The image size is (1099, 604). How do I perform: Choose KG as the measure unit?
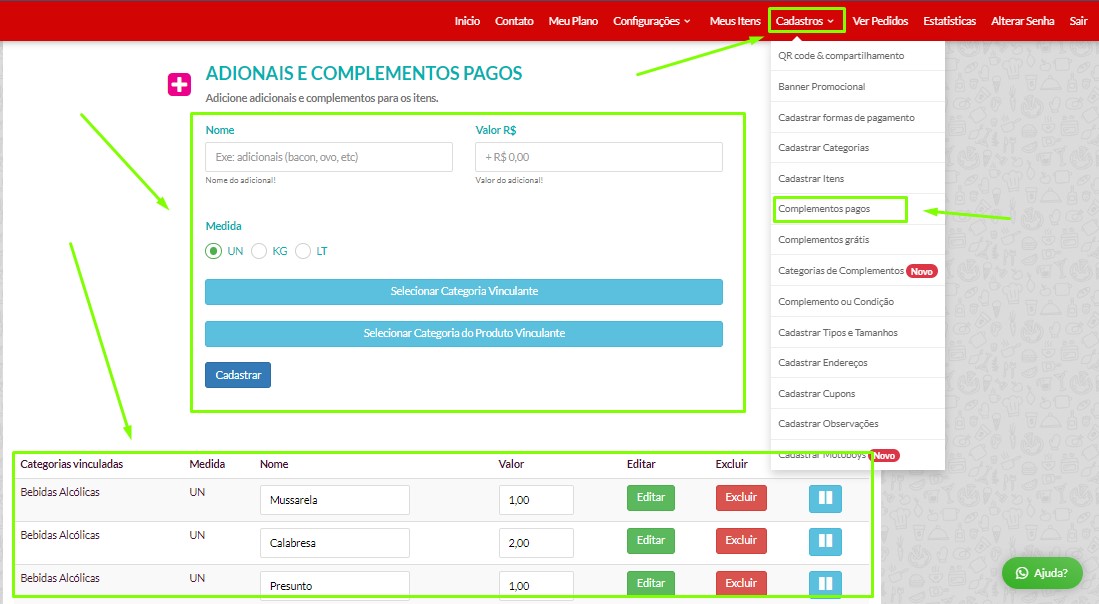pos(259,251)
